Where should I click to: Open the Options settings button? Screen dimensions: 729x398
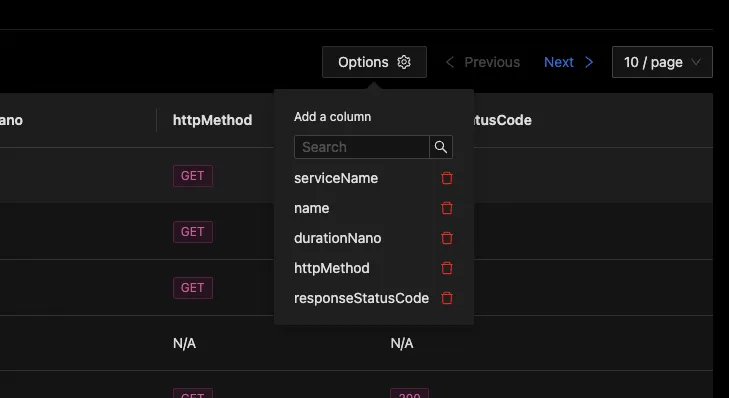pyautogui.click(x=374, y=62)
